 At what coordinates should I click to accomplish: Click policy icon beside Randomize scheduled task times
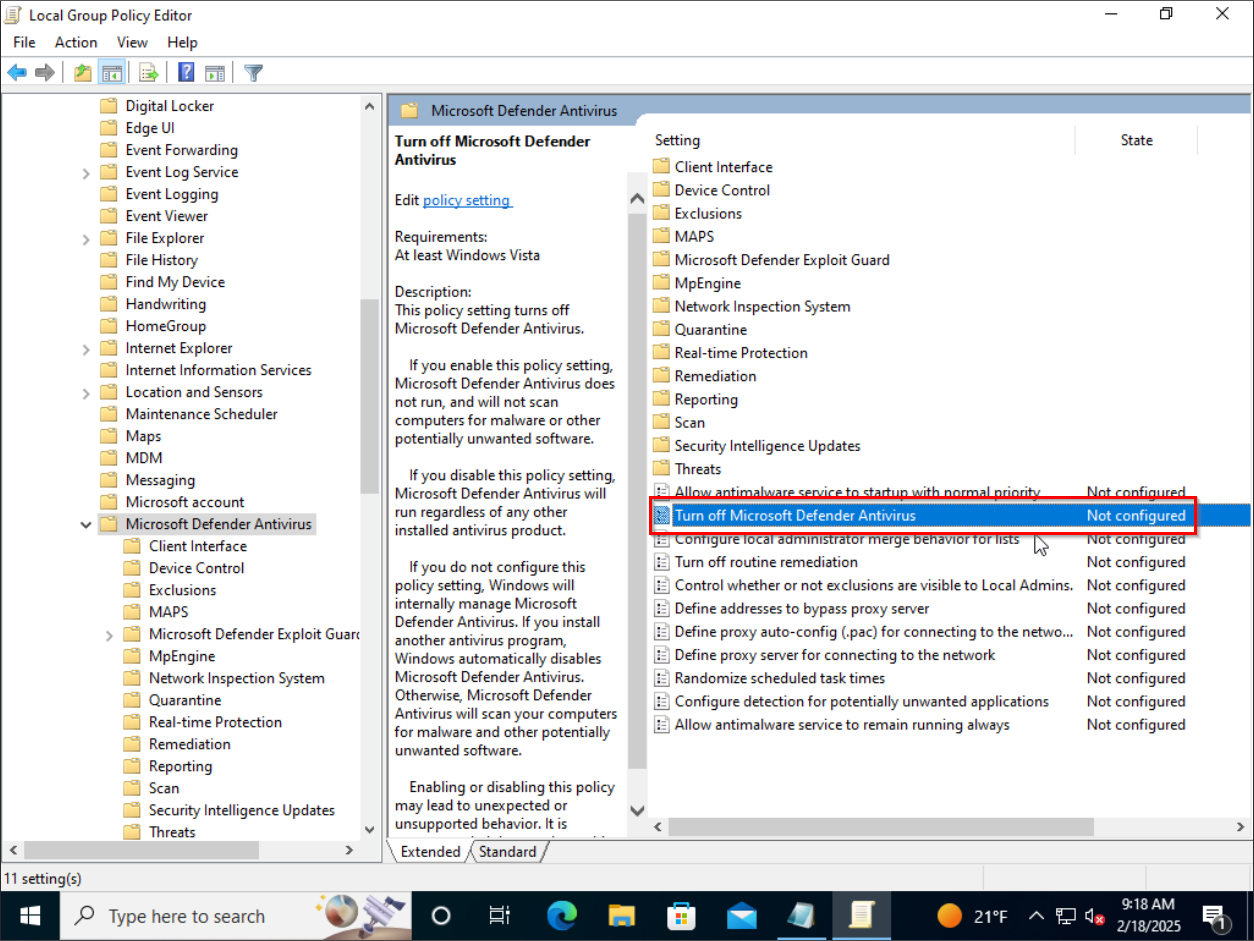(x=661, y=678)
